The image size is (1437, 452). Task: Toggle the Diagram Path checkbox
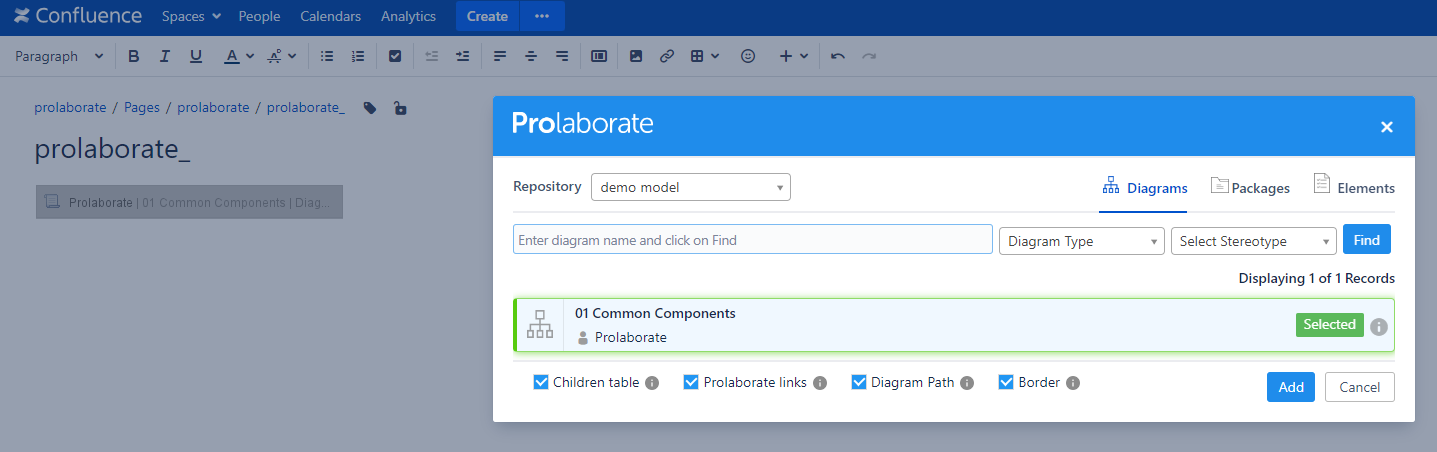[859, 382]
